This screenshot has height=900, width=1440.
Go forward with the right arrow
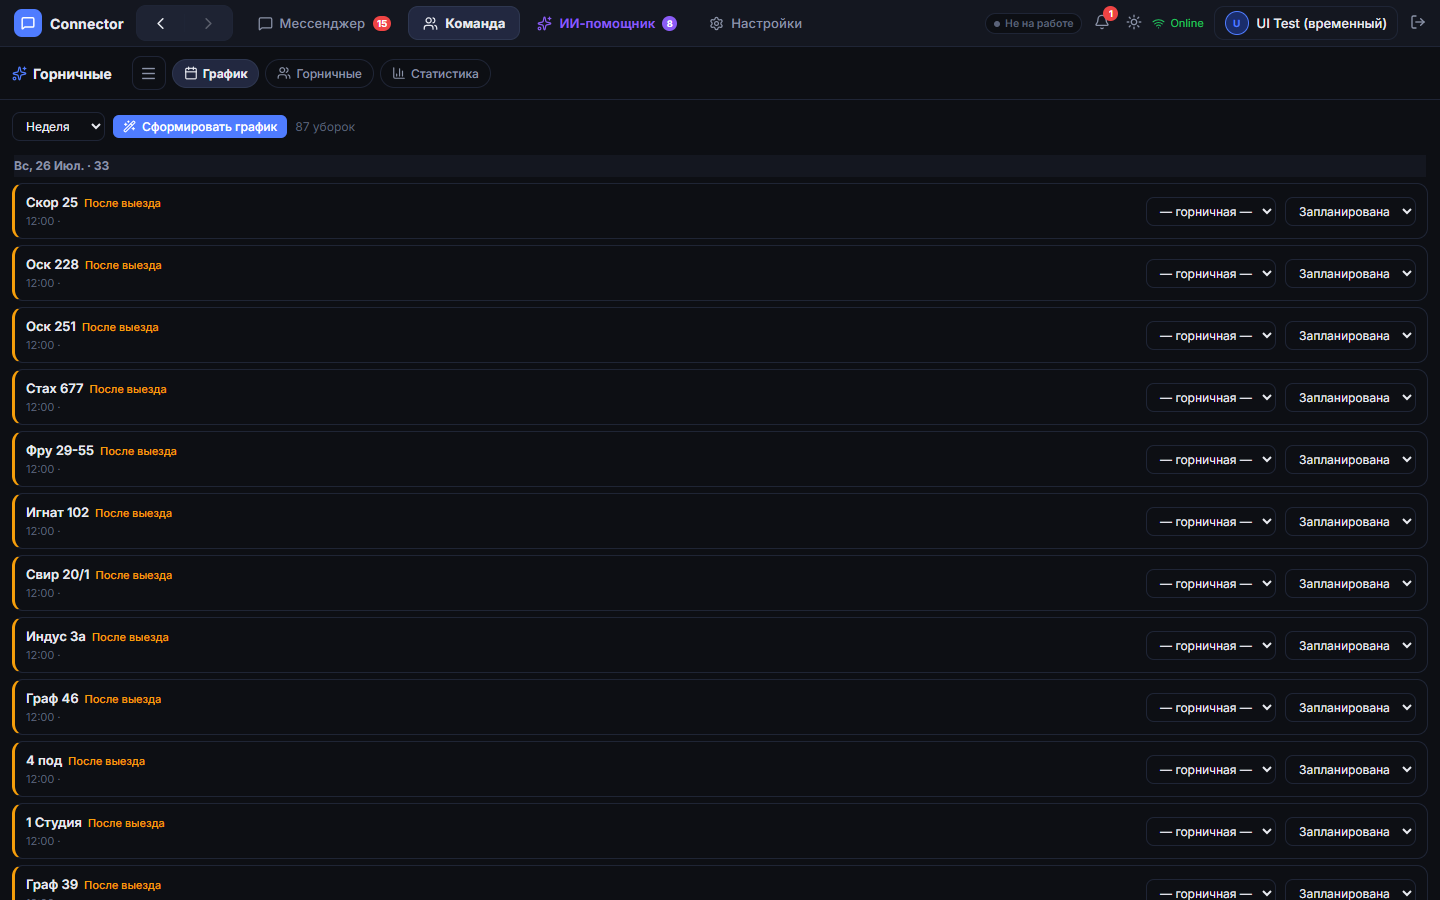208,23
